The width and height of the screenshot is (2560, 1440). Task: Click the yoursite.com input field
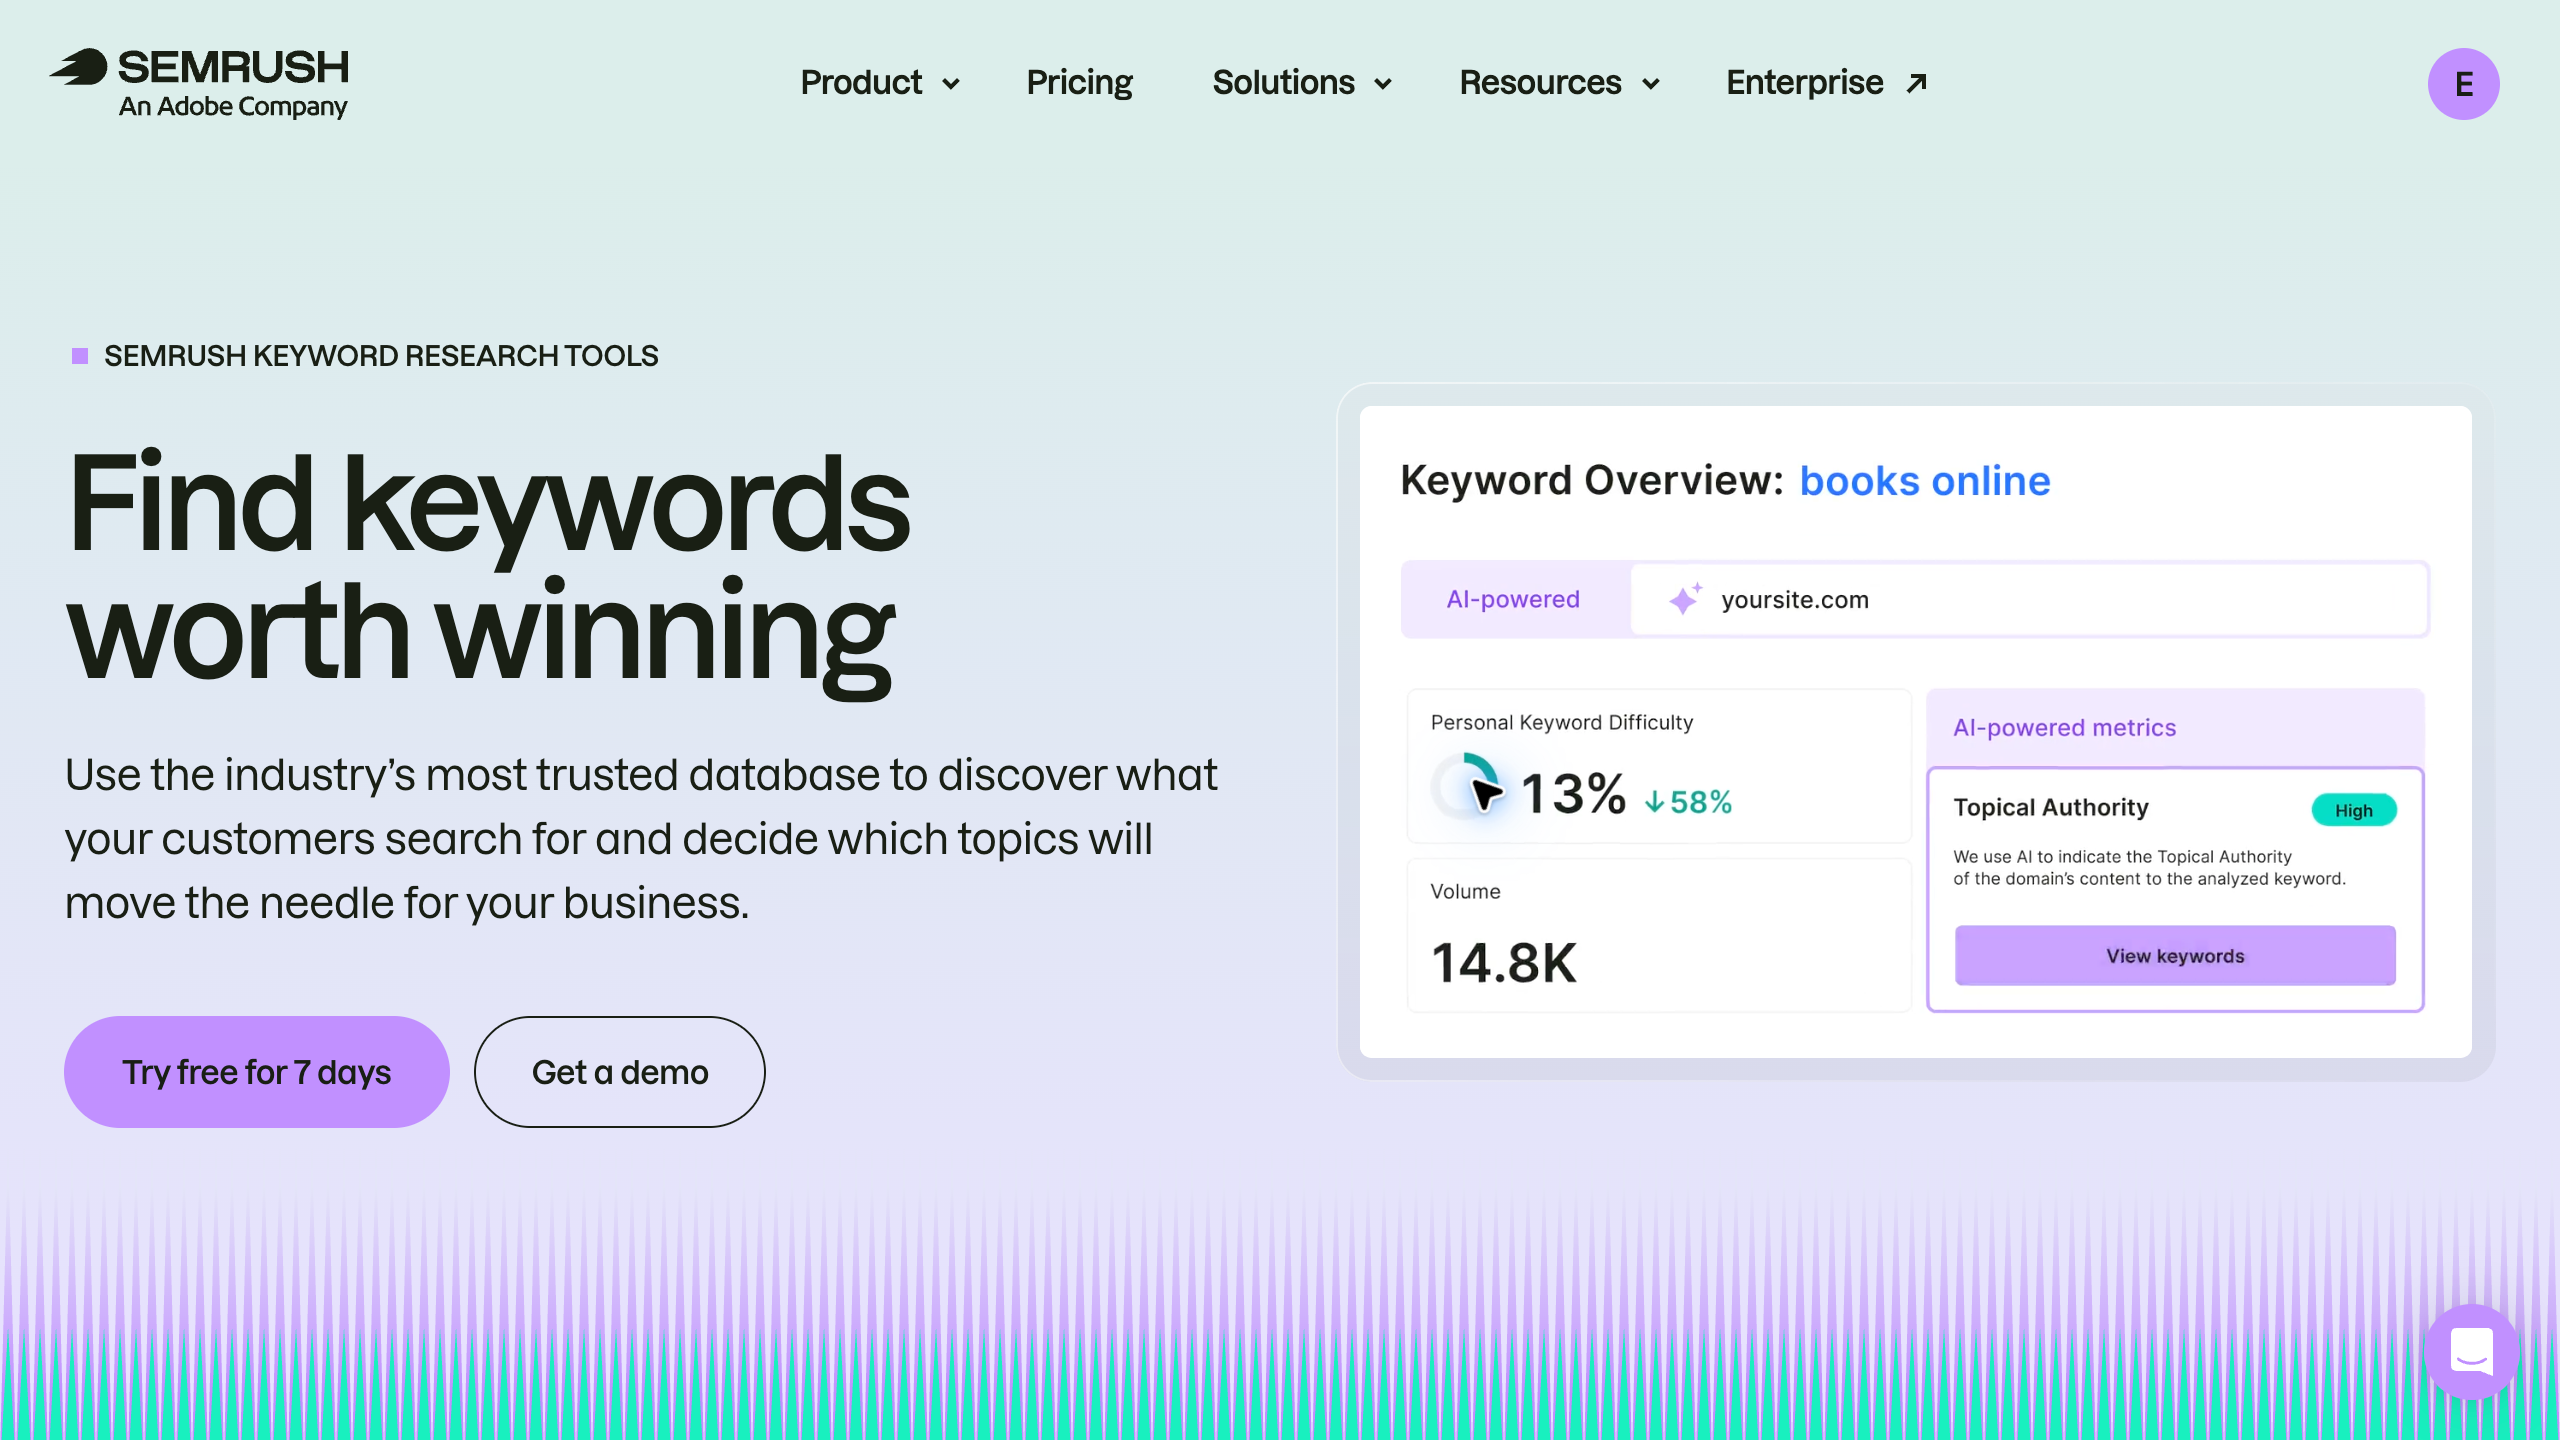(2029, 599)
